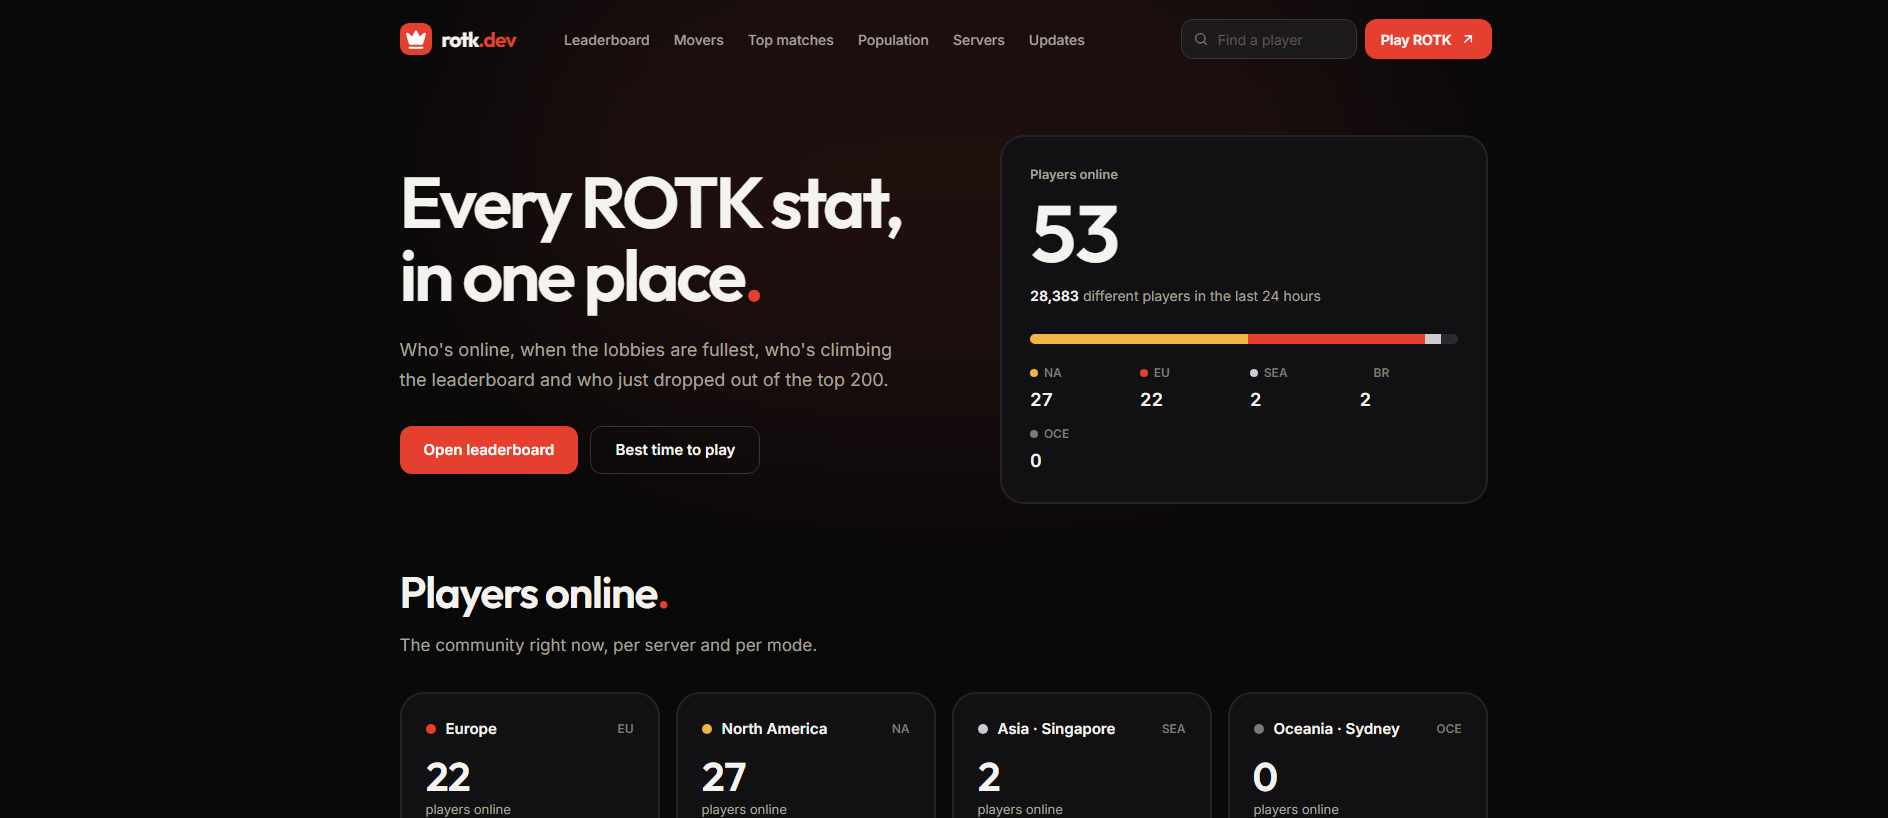Click the Open leaderboard button
Viewport: 1888px width, 818px height.
489,450
